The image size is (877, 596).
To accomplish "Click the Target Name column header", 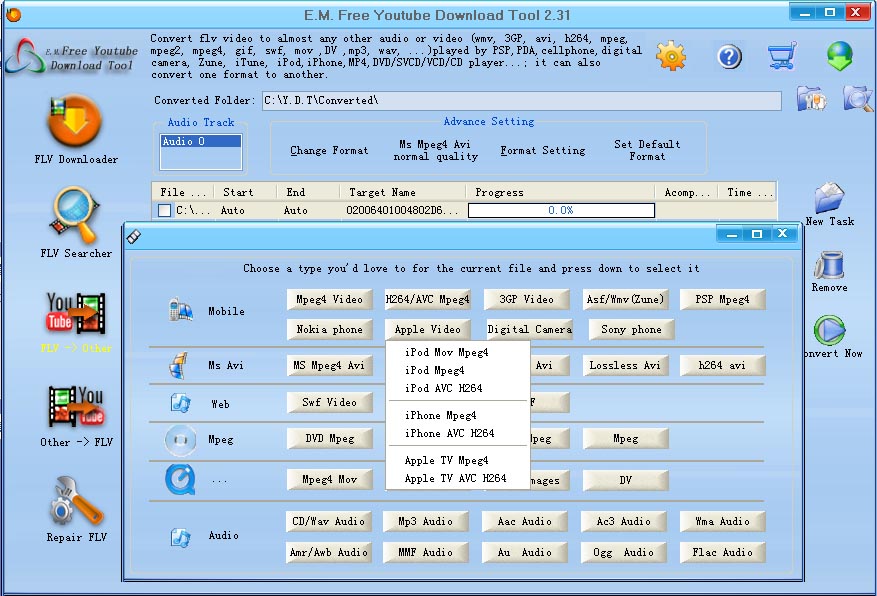I will pyautogui.click(x=402, y=192).
